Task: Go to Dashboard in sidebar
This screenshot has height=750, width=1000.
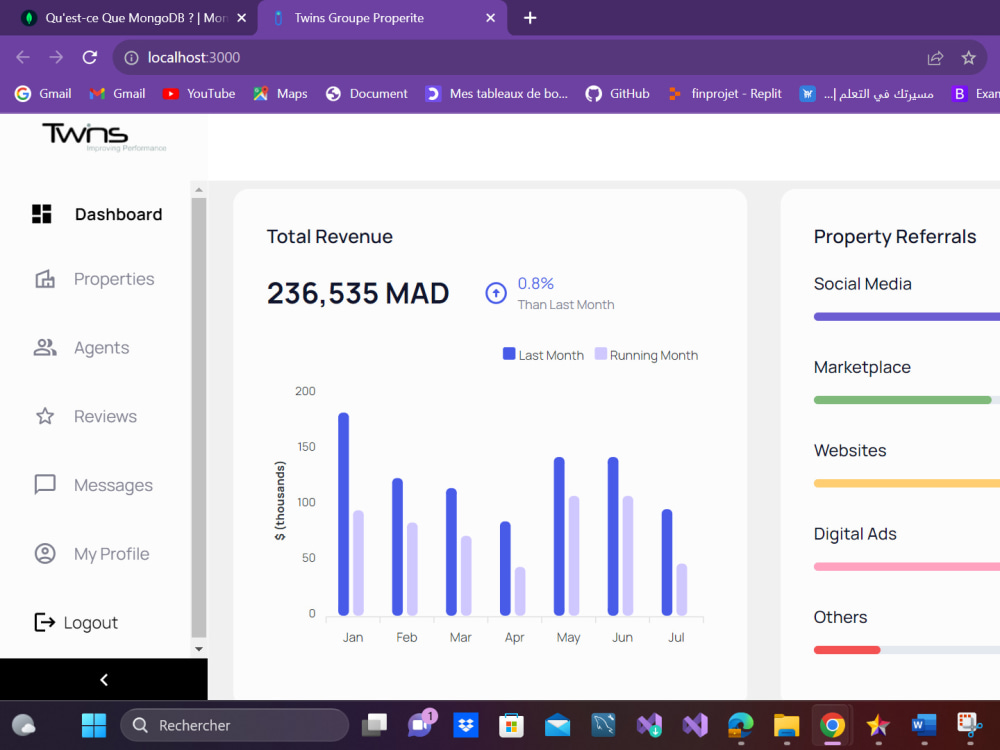Action: (x=119, y=214)
